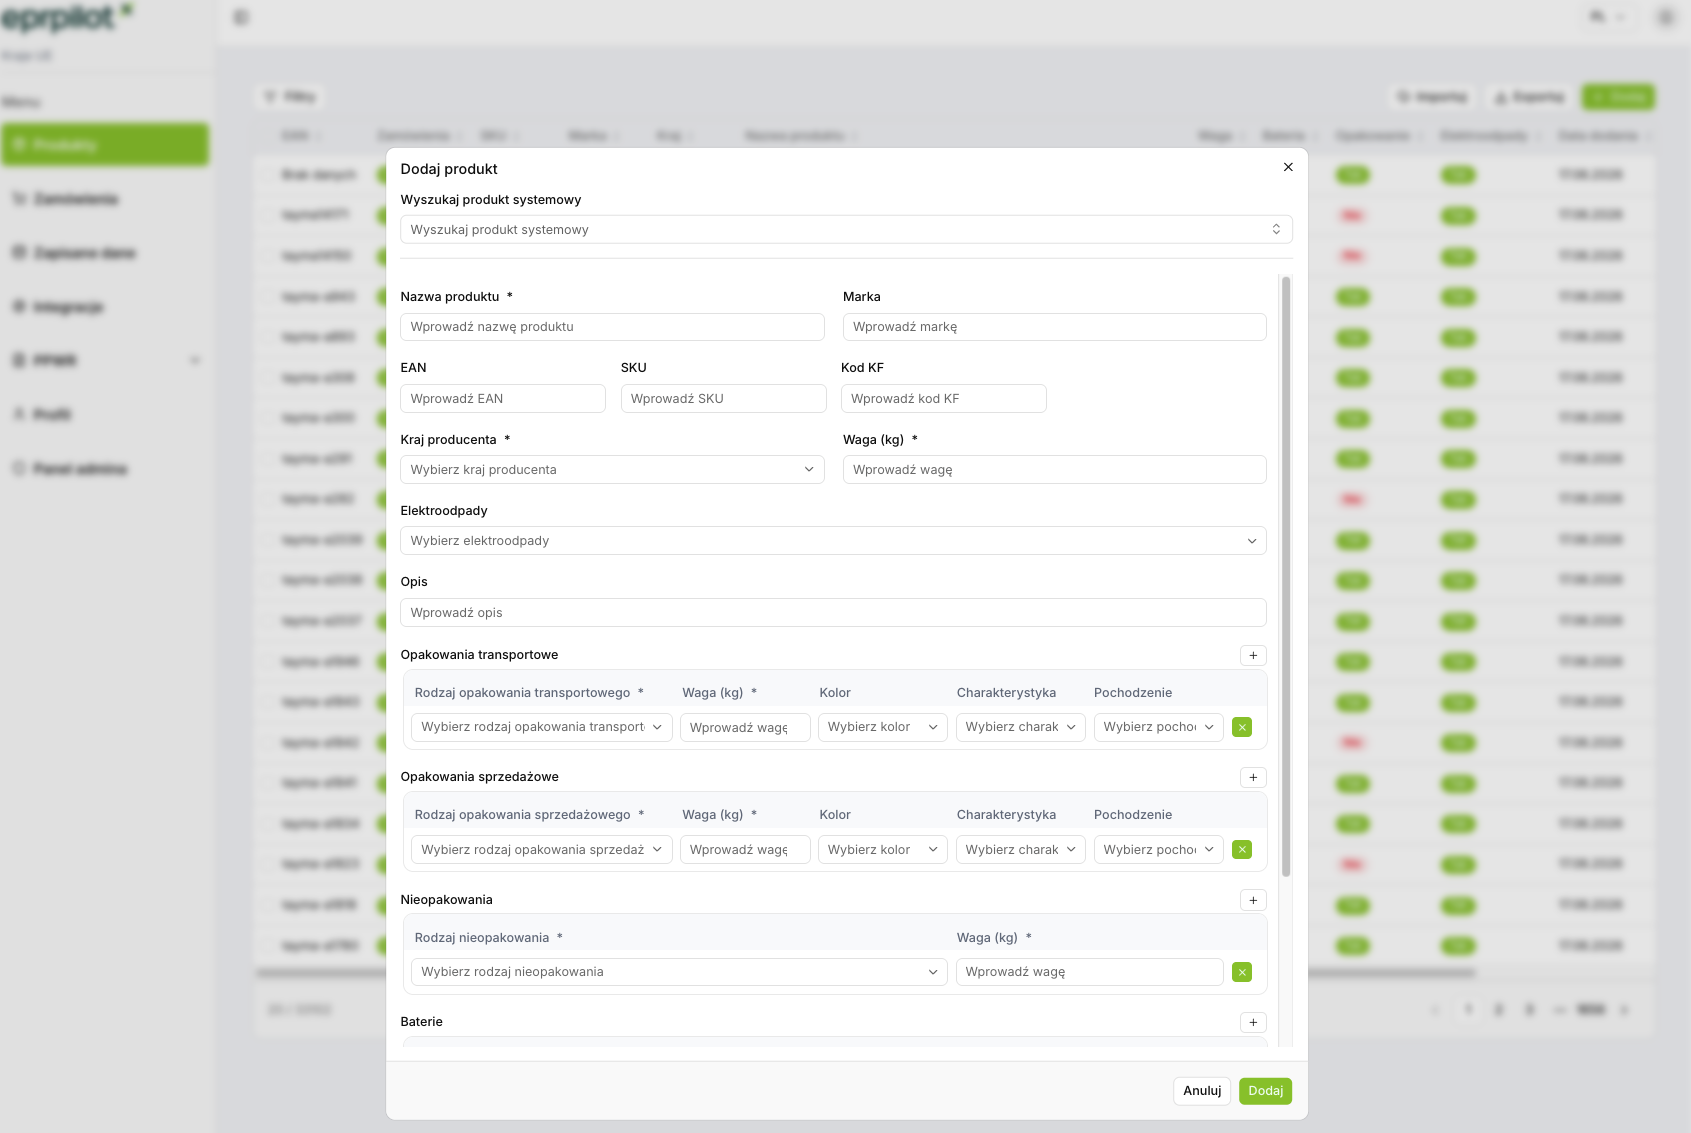Click the Nazwa produktu input field
Screen dimensions: 1691x1133
(x=612, y=327)
